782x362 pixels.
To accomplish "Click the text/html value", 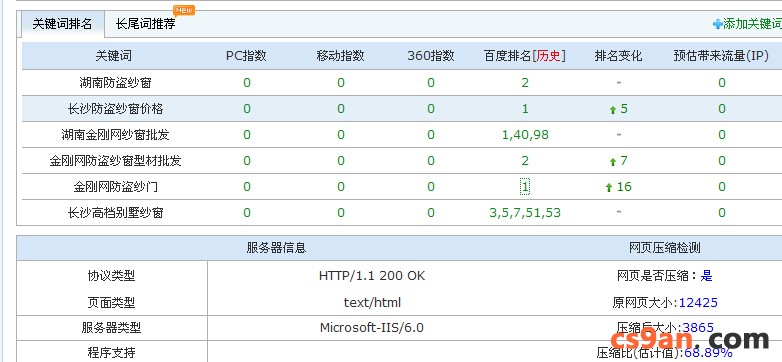I will (x=372, y=303).
